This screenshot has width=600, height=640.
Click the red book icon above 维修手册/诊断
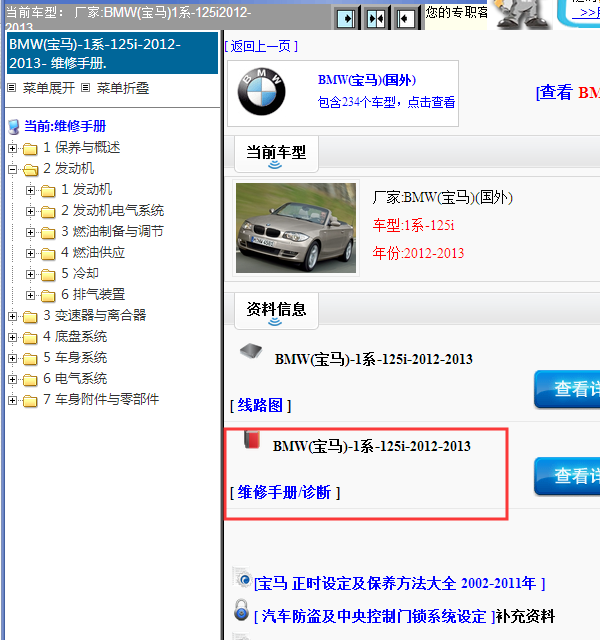[252, 440]
